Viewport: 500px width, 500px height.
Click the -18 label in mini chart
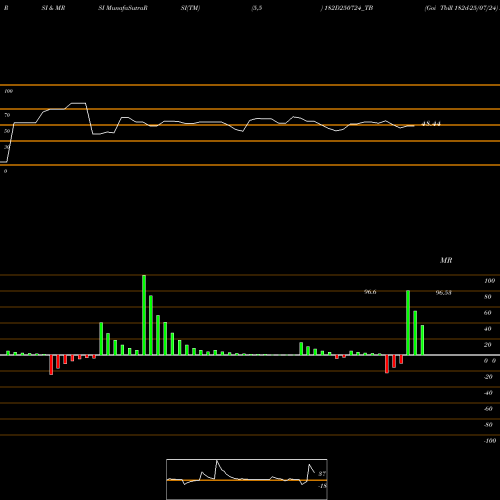click(322, 486)
